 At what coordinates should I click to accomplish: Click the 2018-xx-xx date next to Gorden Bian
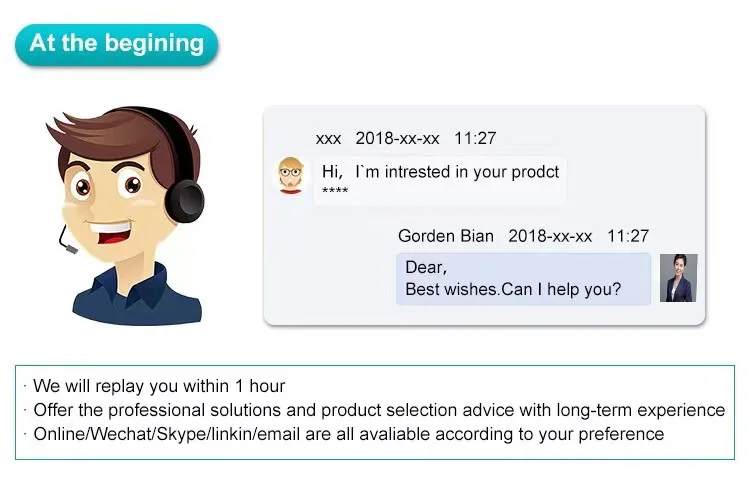point(550,237)
